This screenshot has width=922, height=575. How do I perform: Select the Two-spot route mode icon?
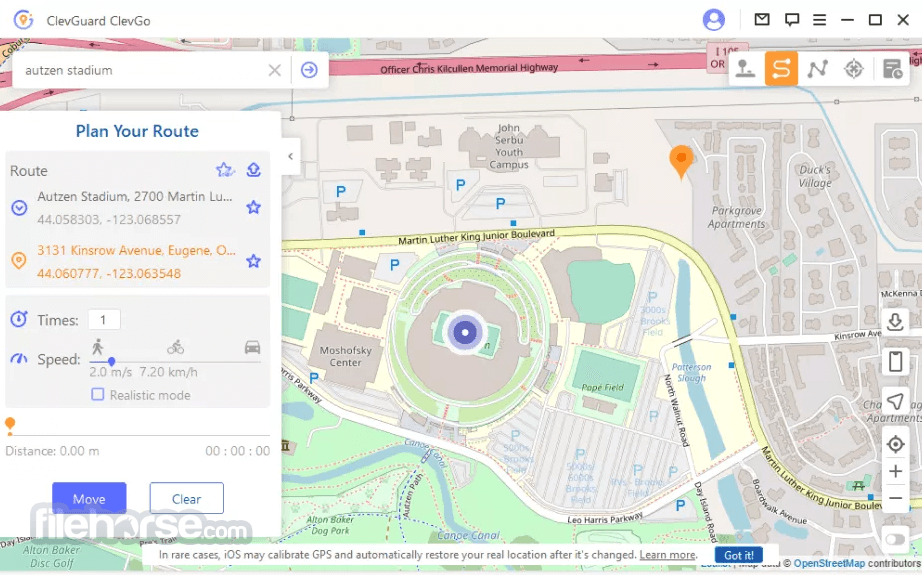(781, 69)
